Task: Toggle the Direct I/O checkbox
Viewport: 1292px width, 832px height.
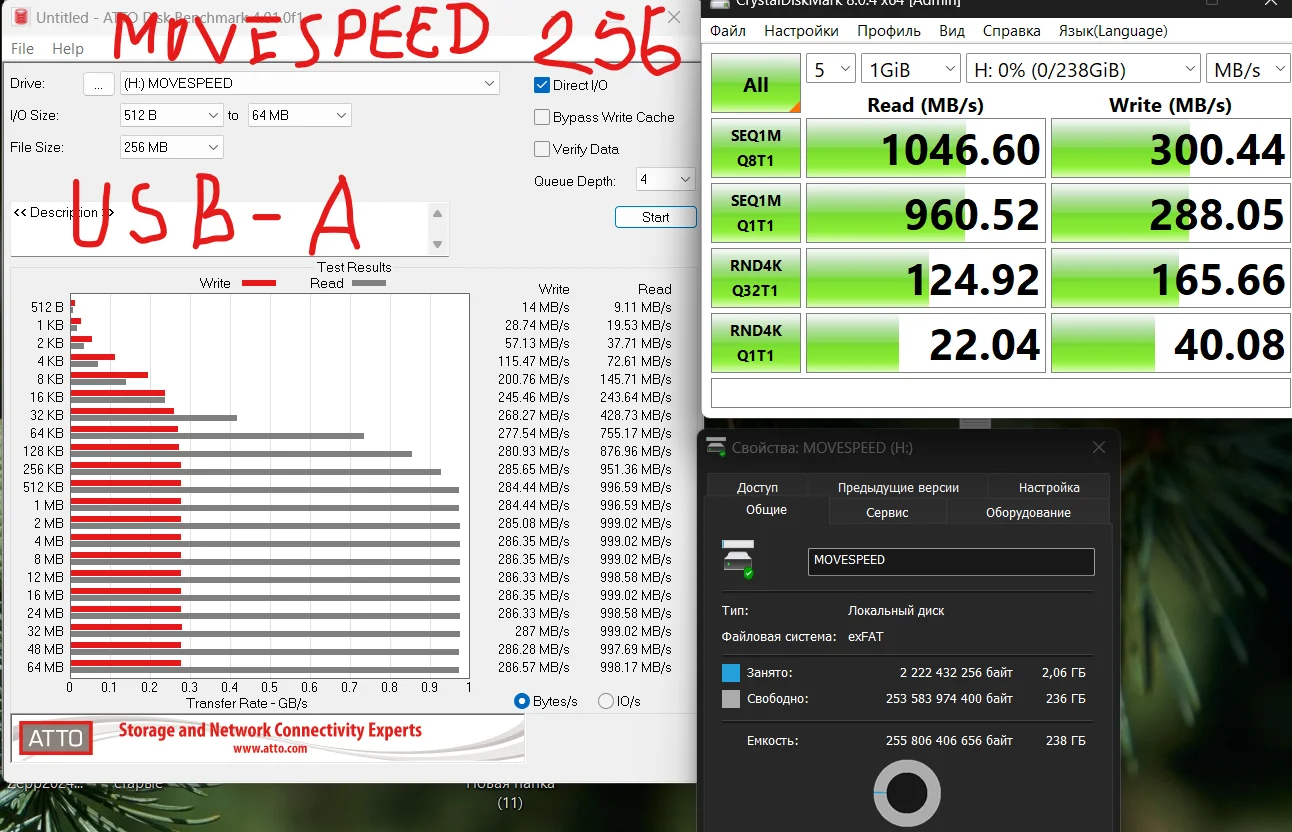Action: (542, 85)
